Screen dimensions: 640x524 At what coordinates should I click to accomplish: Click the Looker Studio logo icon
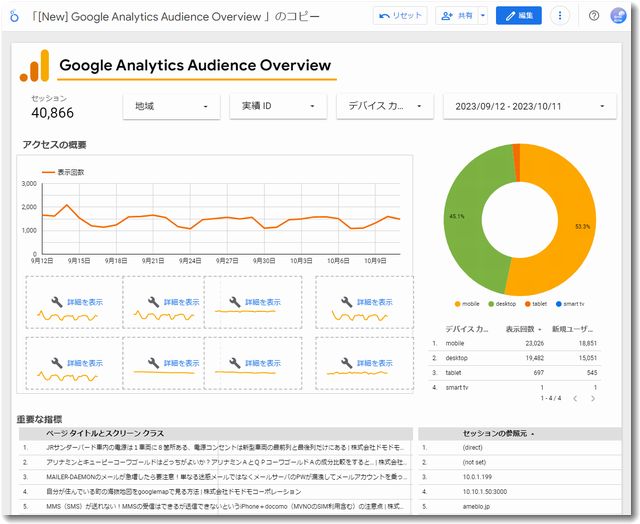pos(14,16)
